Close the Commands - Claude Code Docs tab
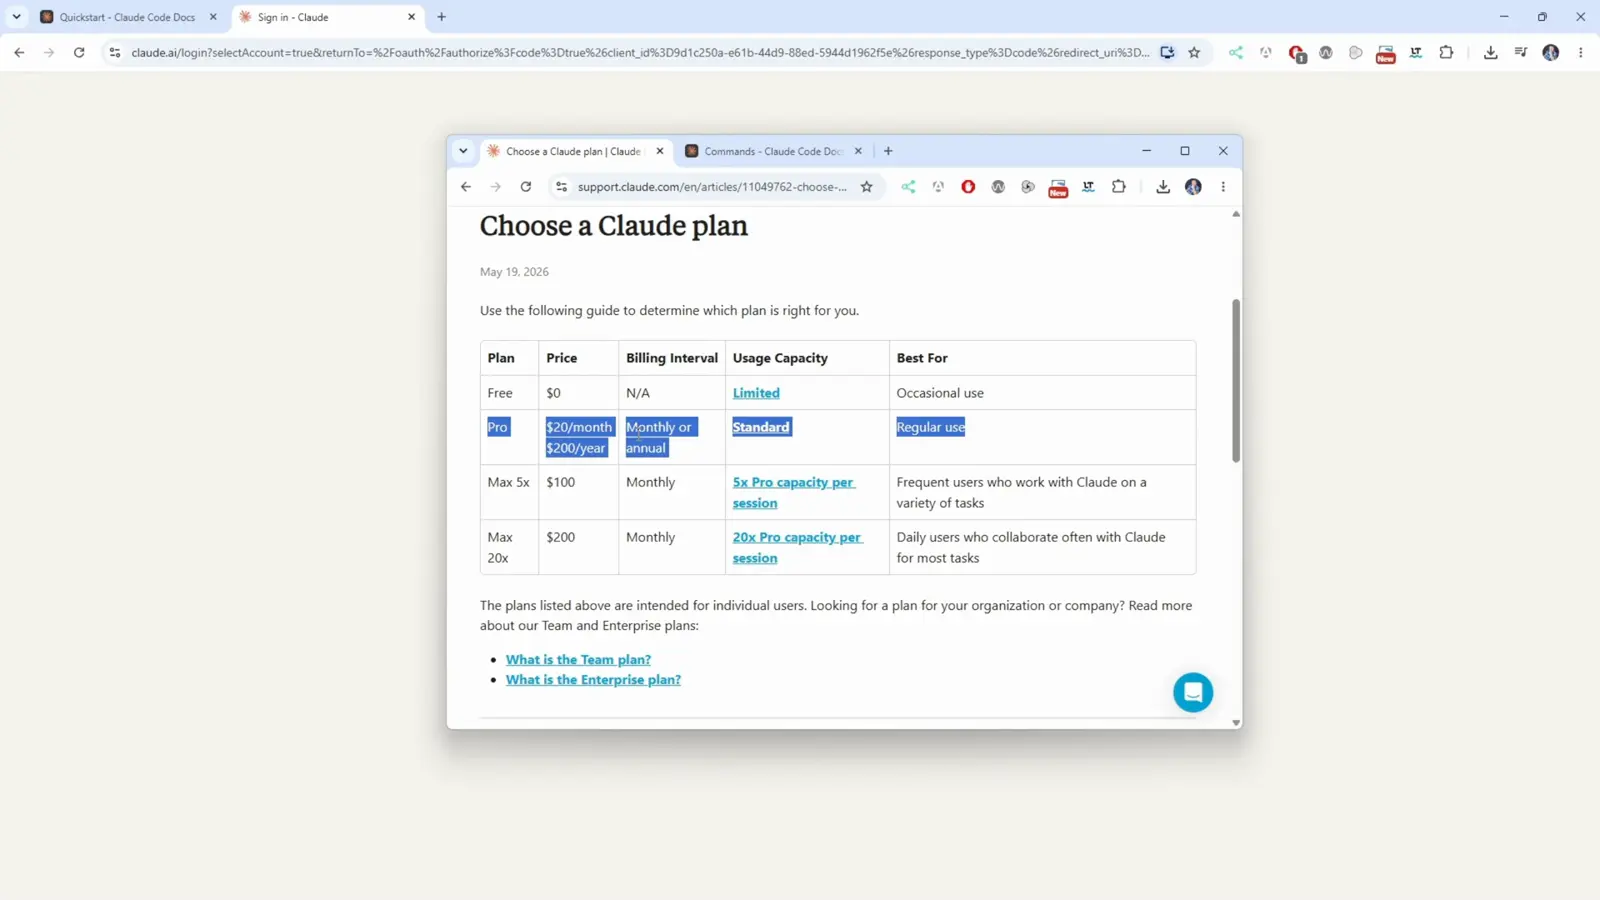 [x=858, y=151]
